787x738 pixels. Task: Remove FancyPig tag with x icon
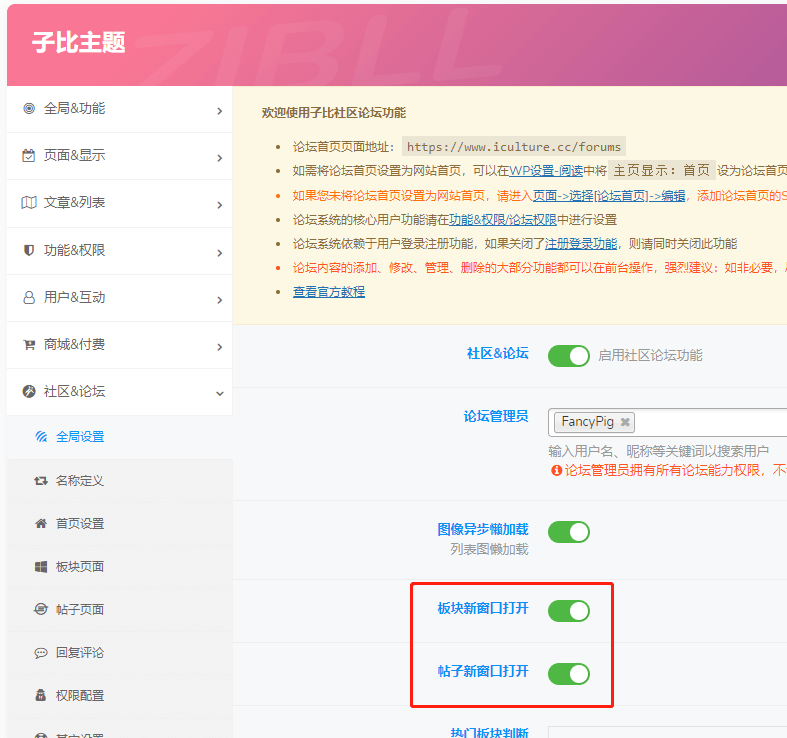pos(625,422)
